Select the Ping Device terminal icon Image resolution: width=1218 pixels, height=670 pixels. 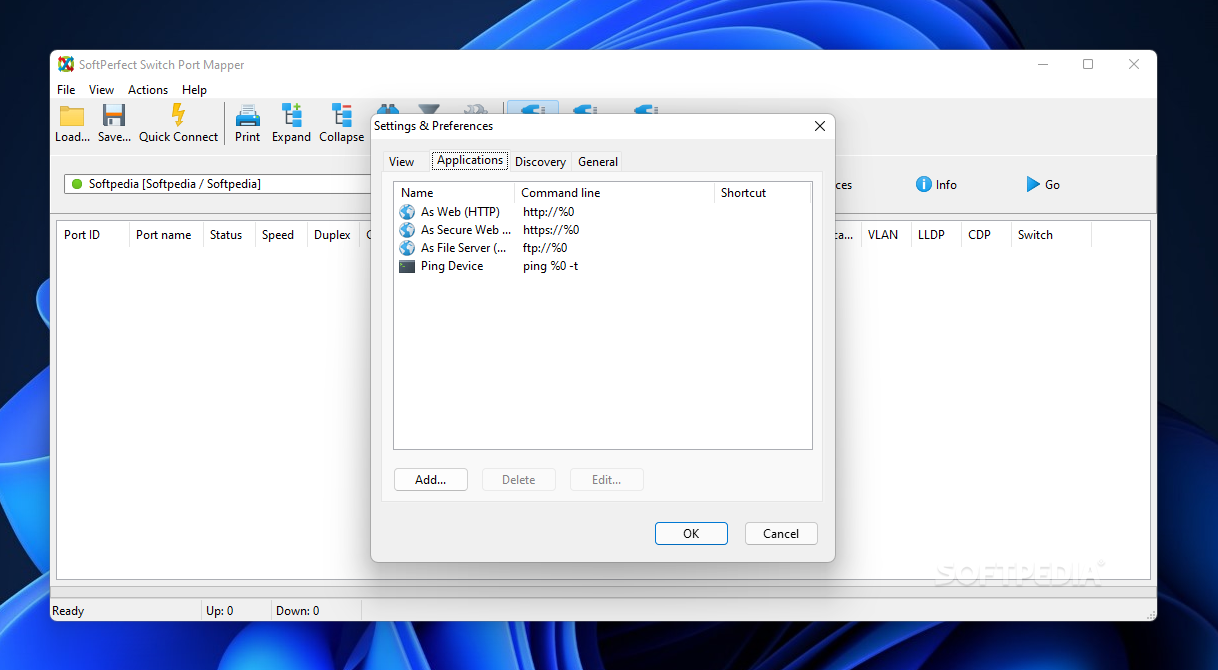[x=407, y=266]
